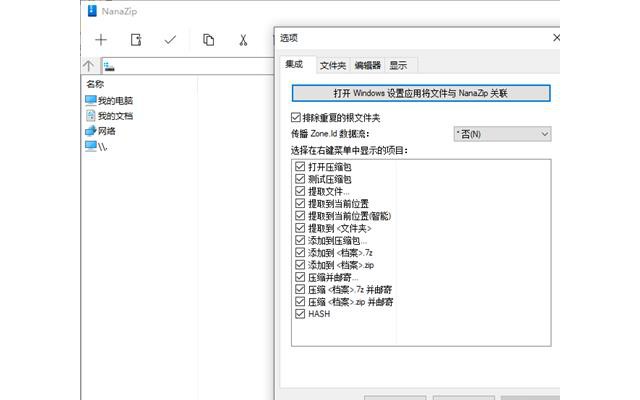The image size is (640, 400).
Task: Toggle 添加到 <档案>.zip checkbox
Action: point(300,264)
